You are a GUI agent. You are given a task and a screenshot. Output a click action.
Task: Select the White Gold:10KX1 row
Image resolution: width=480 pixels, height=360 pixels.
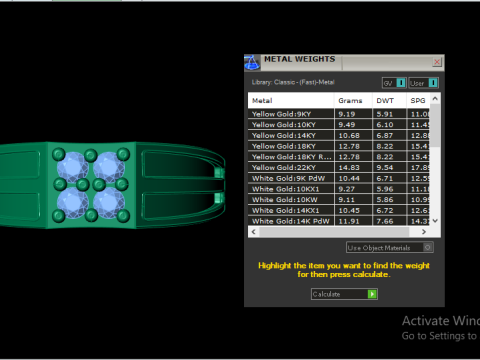coord(338,189)
